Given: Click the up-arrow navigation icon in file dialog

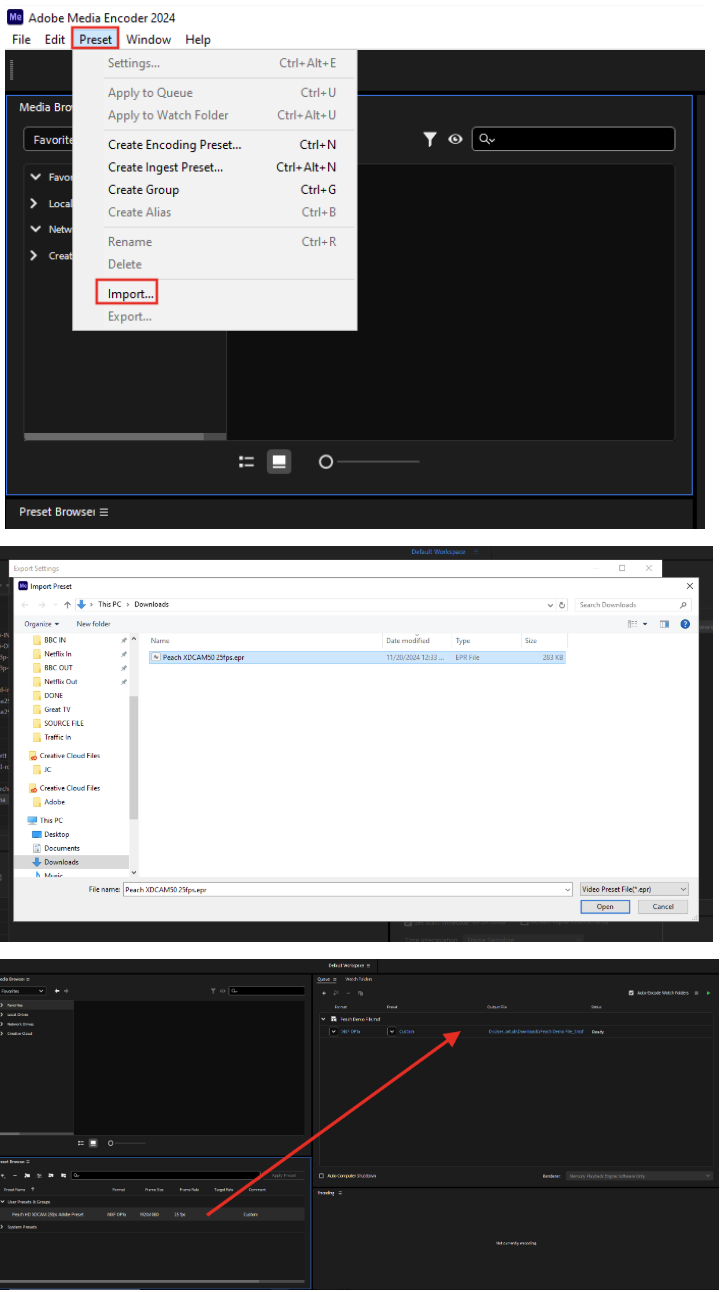Looking at the screenshot, I should click(67, 605).
